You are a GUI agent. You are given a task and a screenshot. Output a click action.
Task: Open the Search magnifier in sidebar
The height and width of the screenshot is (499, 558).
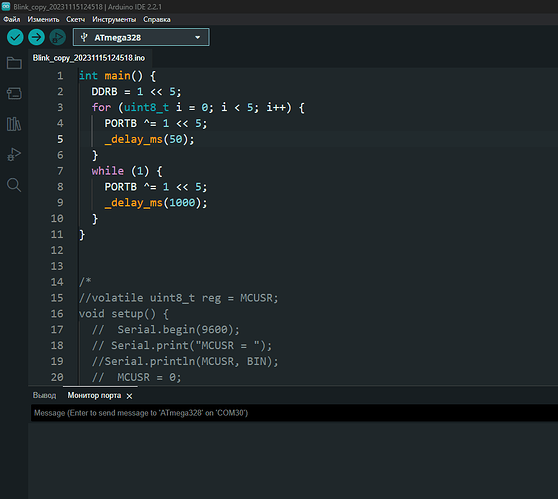coord(14,185)
